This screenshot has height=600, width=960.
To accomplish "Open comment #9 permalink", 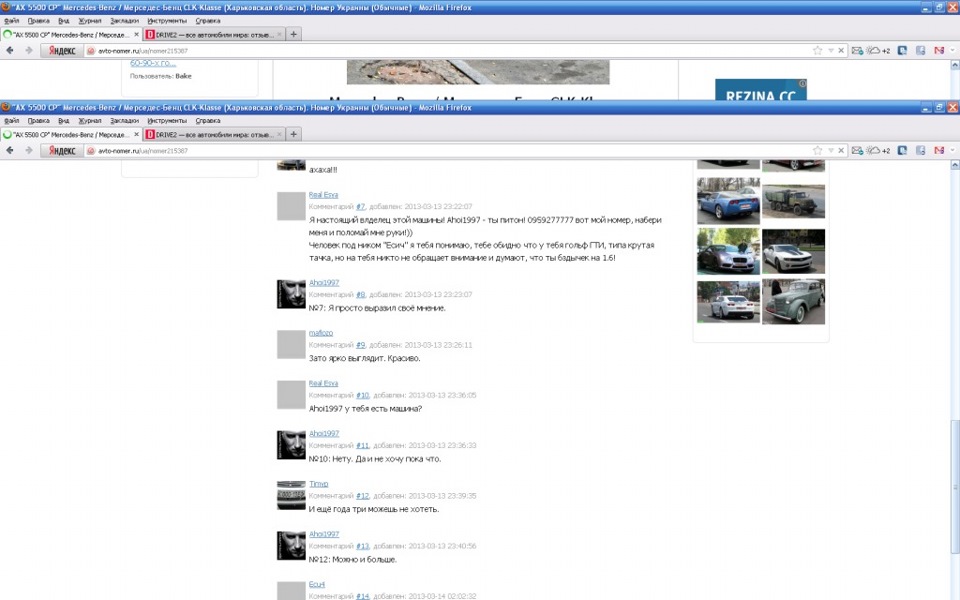I will pos(361,345).
